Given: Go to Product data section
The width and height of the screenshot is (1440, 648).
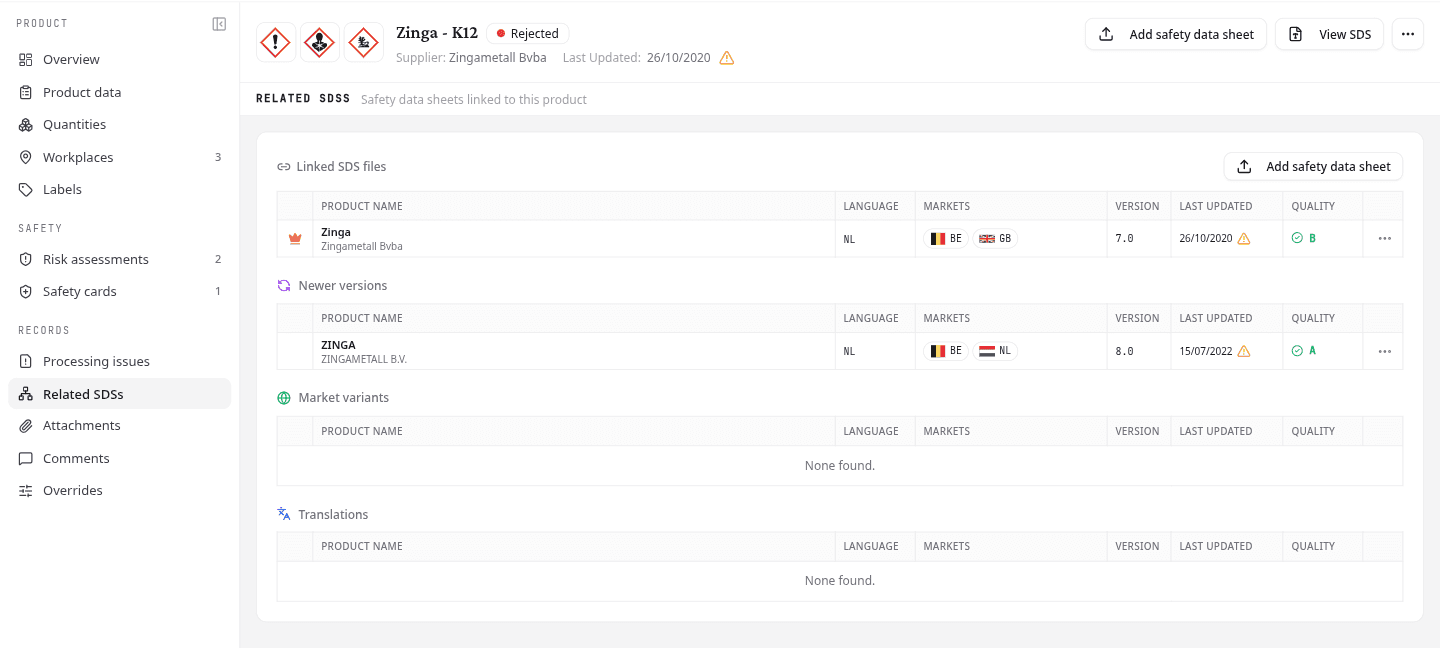Looking at the screenshot, I should click(120, 92).
